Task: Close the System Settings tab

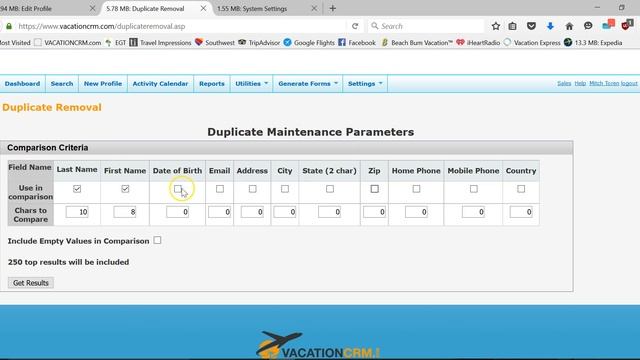Action: [314, 8]
